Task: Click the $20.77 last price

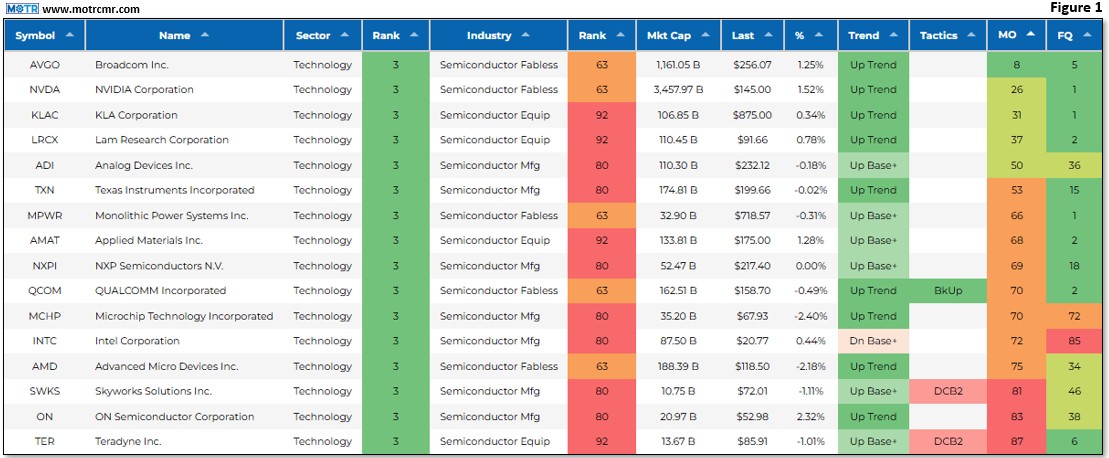Action: [x=753, y=341]
